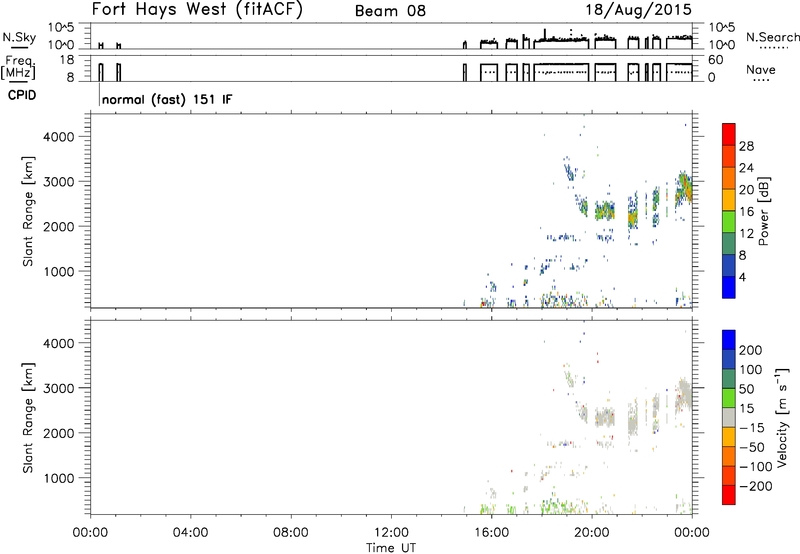The image size is (800, 554).
Task: Click the 'Fort Hays West (fitACF)' title
Action: tap(197, 10)
